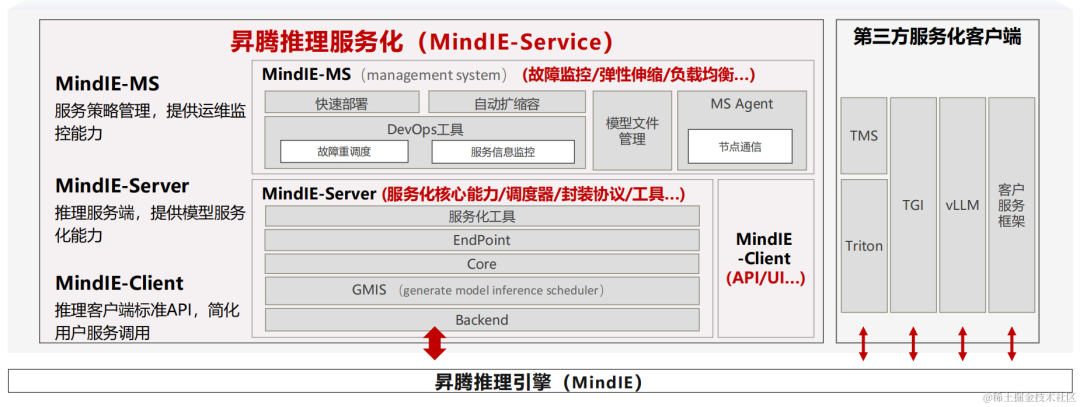The height and width of the screenshot is (407, 1080).
Task: Click the red arrow beneath the vLLM column
Action: click(x=962, y=343)
